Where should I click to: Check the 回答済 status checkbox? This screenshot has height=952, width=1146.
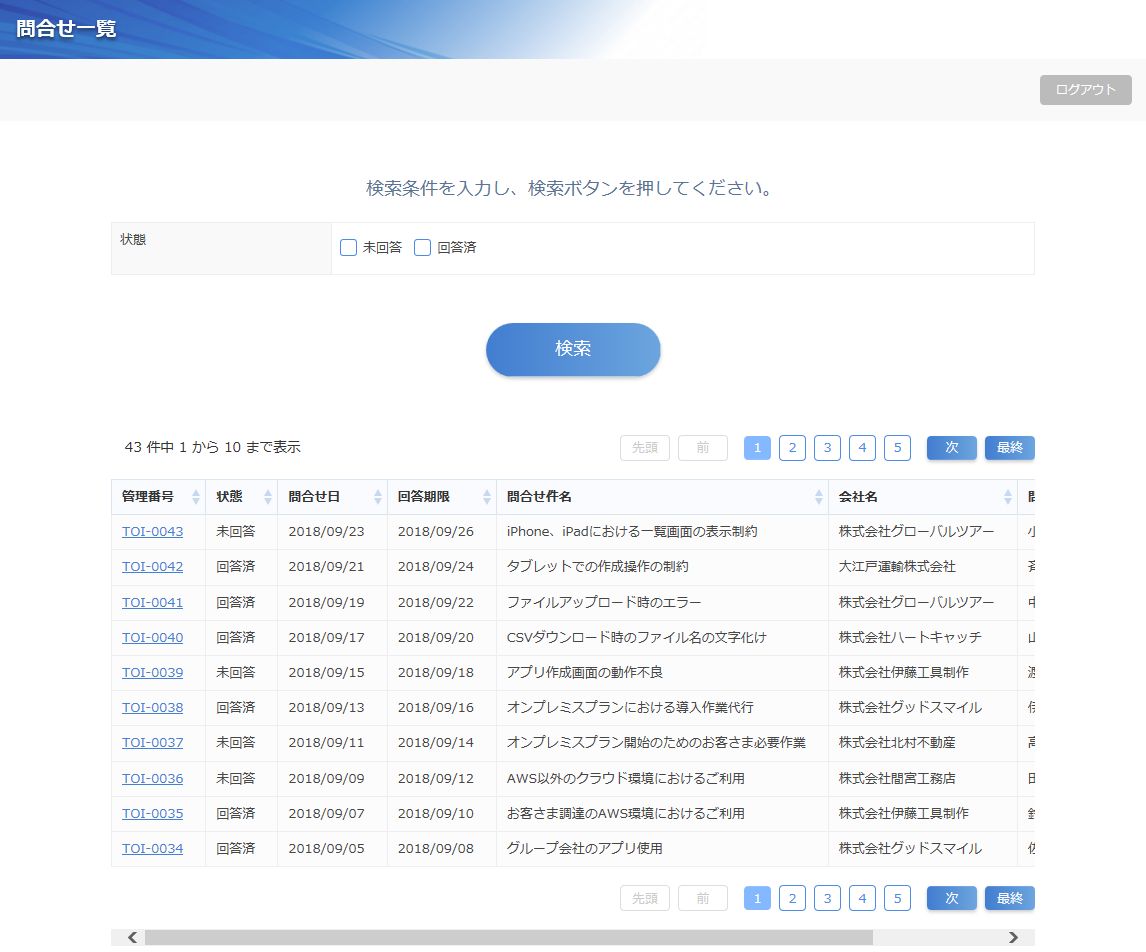[x=423, y=248]
